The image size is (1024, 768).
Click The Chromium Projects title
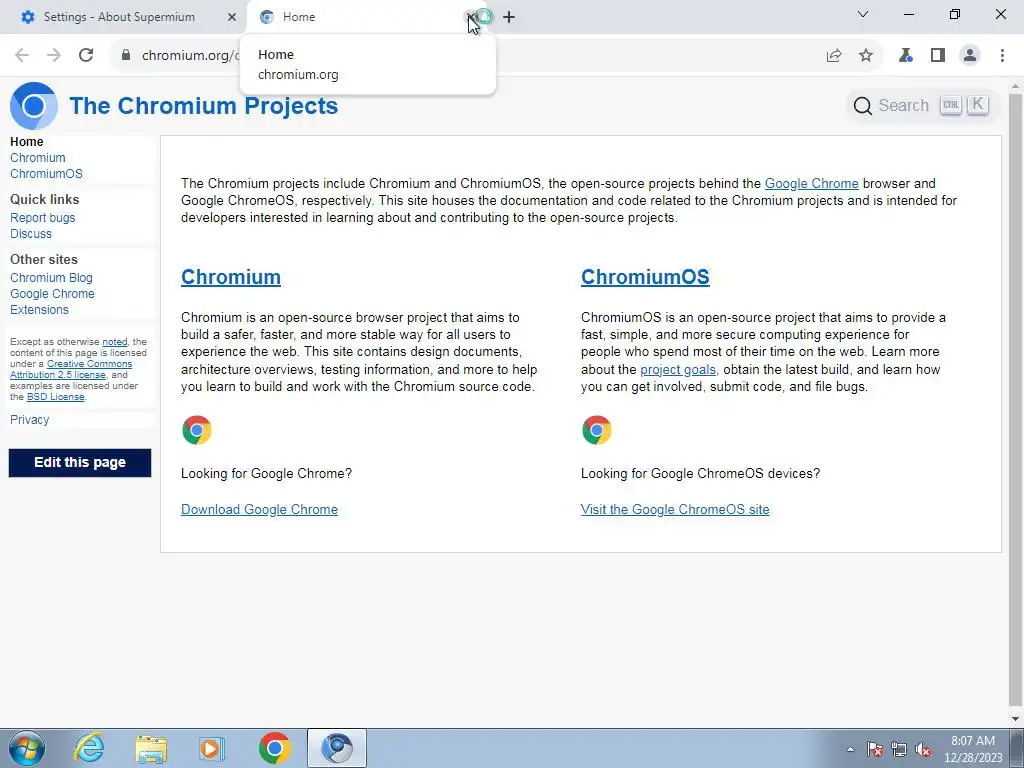coord(204,106)
